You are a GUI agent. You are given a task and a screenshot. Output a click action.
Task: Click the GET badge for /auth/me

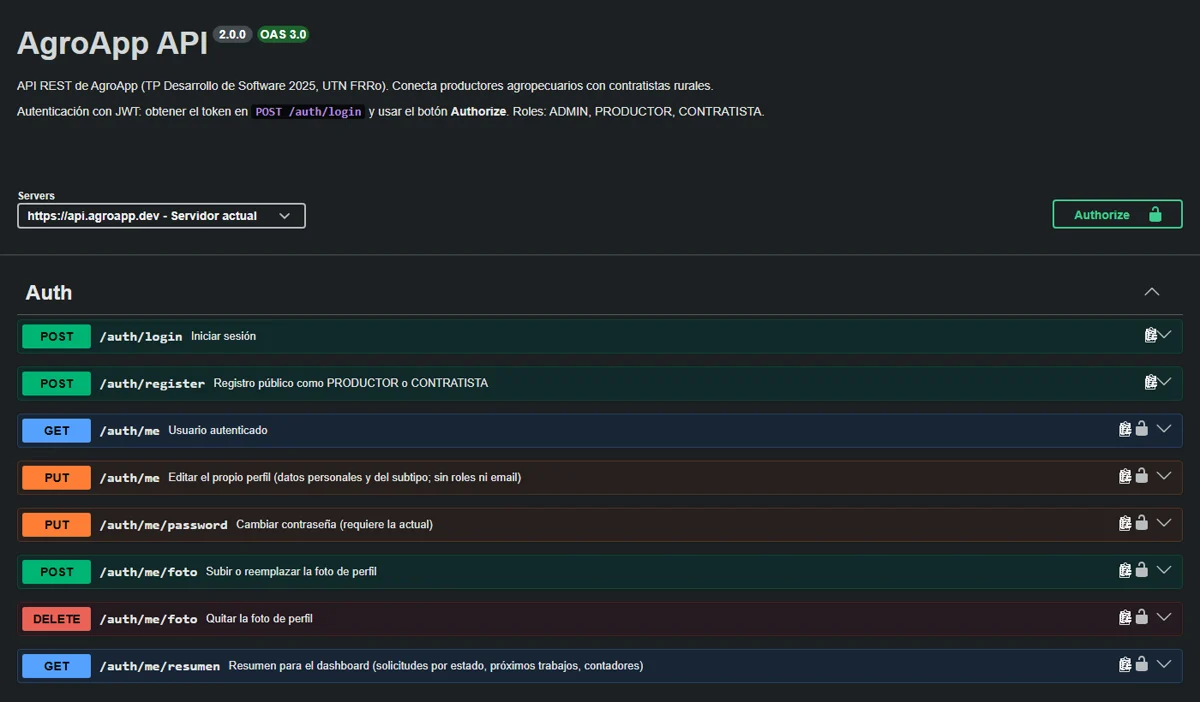[57, 431]
